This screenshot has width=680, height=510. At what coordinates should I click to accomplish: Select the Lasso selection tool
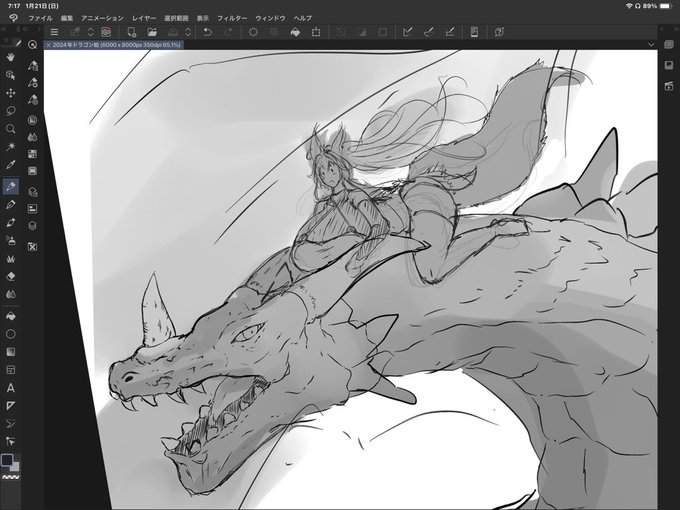[x=11, y=111]
